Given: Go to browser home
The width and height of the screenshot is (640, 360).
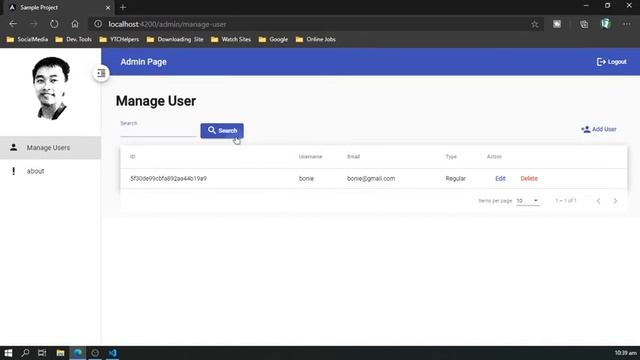Looking at the screenshot, I should [x=75, y=24].
